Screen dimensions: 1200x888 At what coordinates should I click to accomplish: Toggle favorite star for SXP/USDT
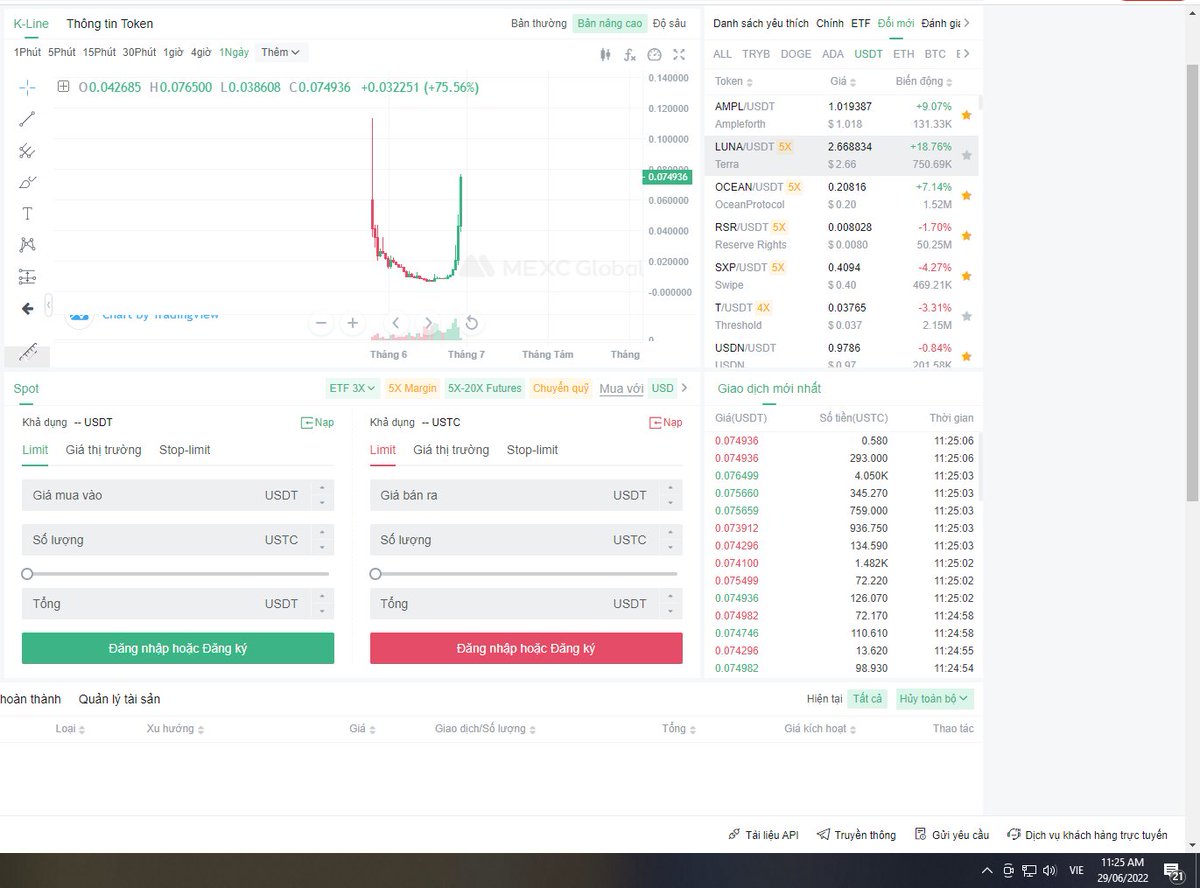[x=966, y=276]
